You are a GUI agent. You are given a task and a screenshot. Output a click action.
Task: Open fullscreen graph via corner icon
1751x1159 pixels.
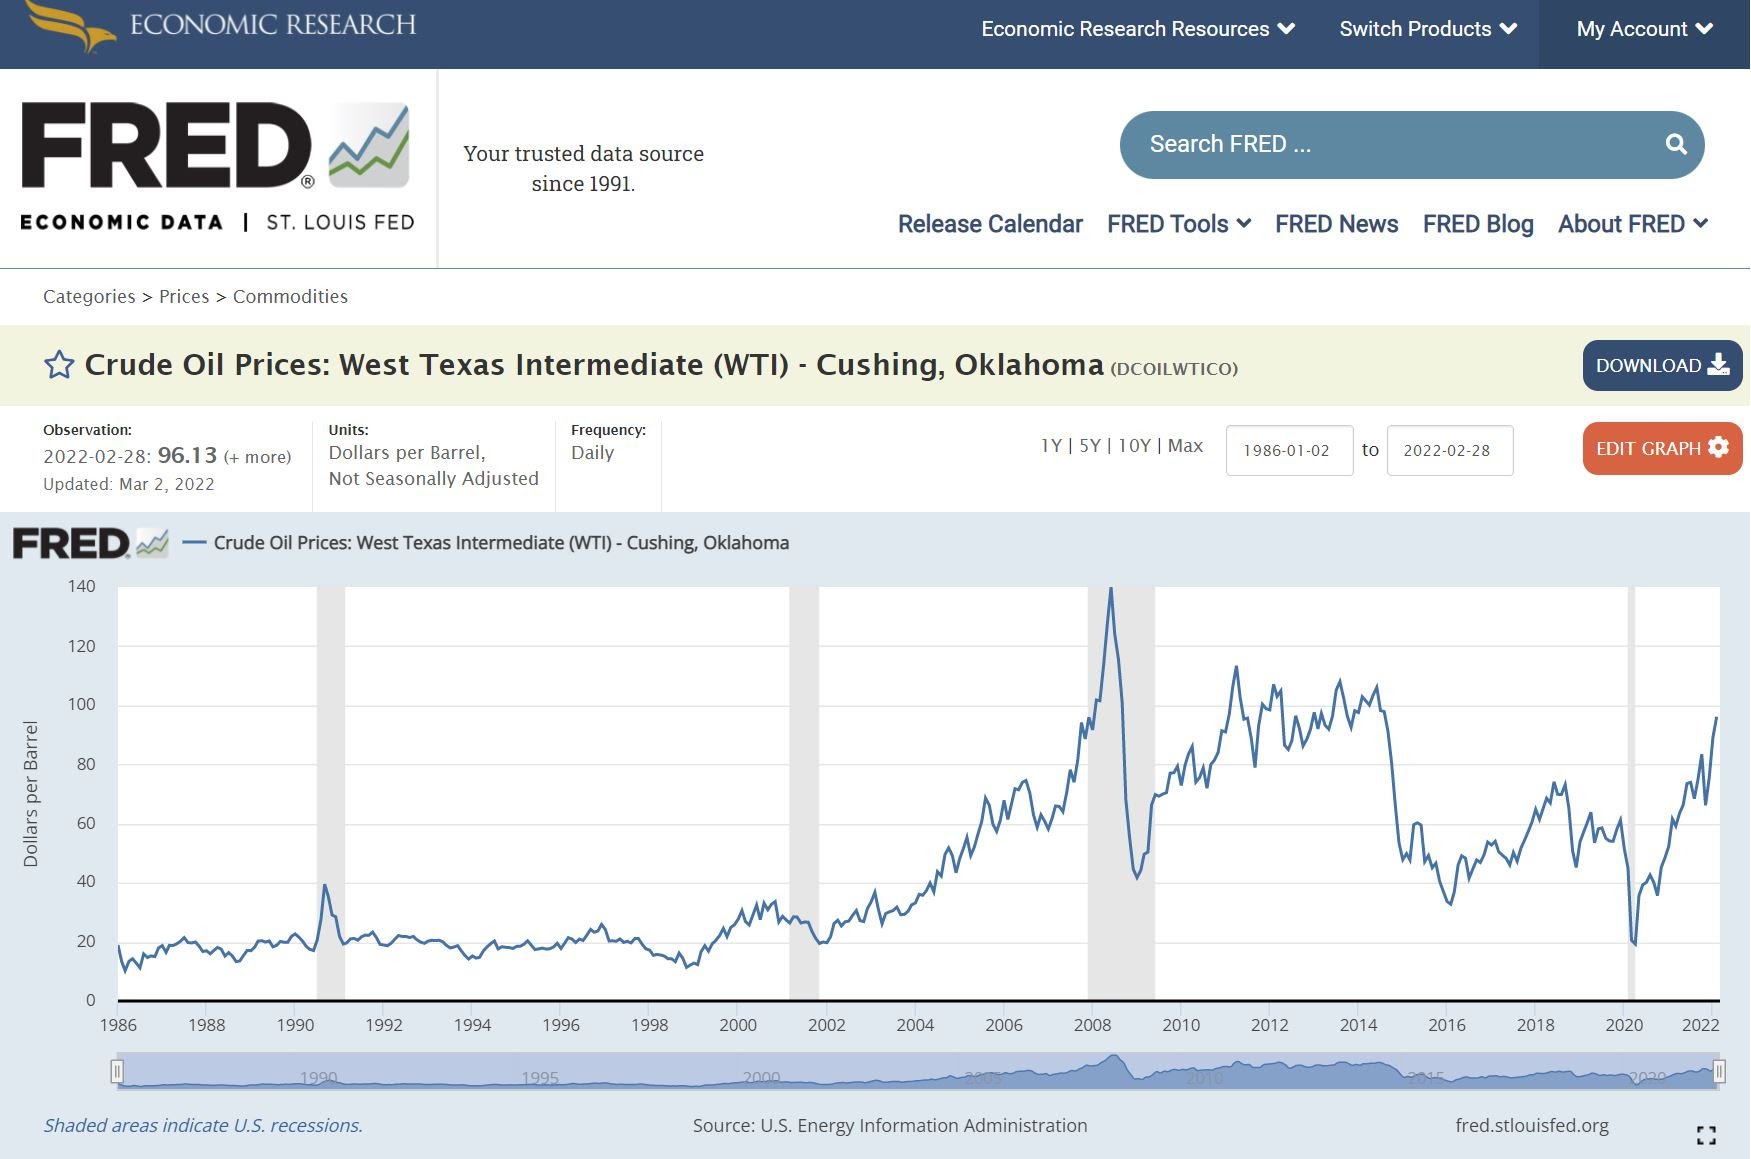click(x=1706, y=1134)
